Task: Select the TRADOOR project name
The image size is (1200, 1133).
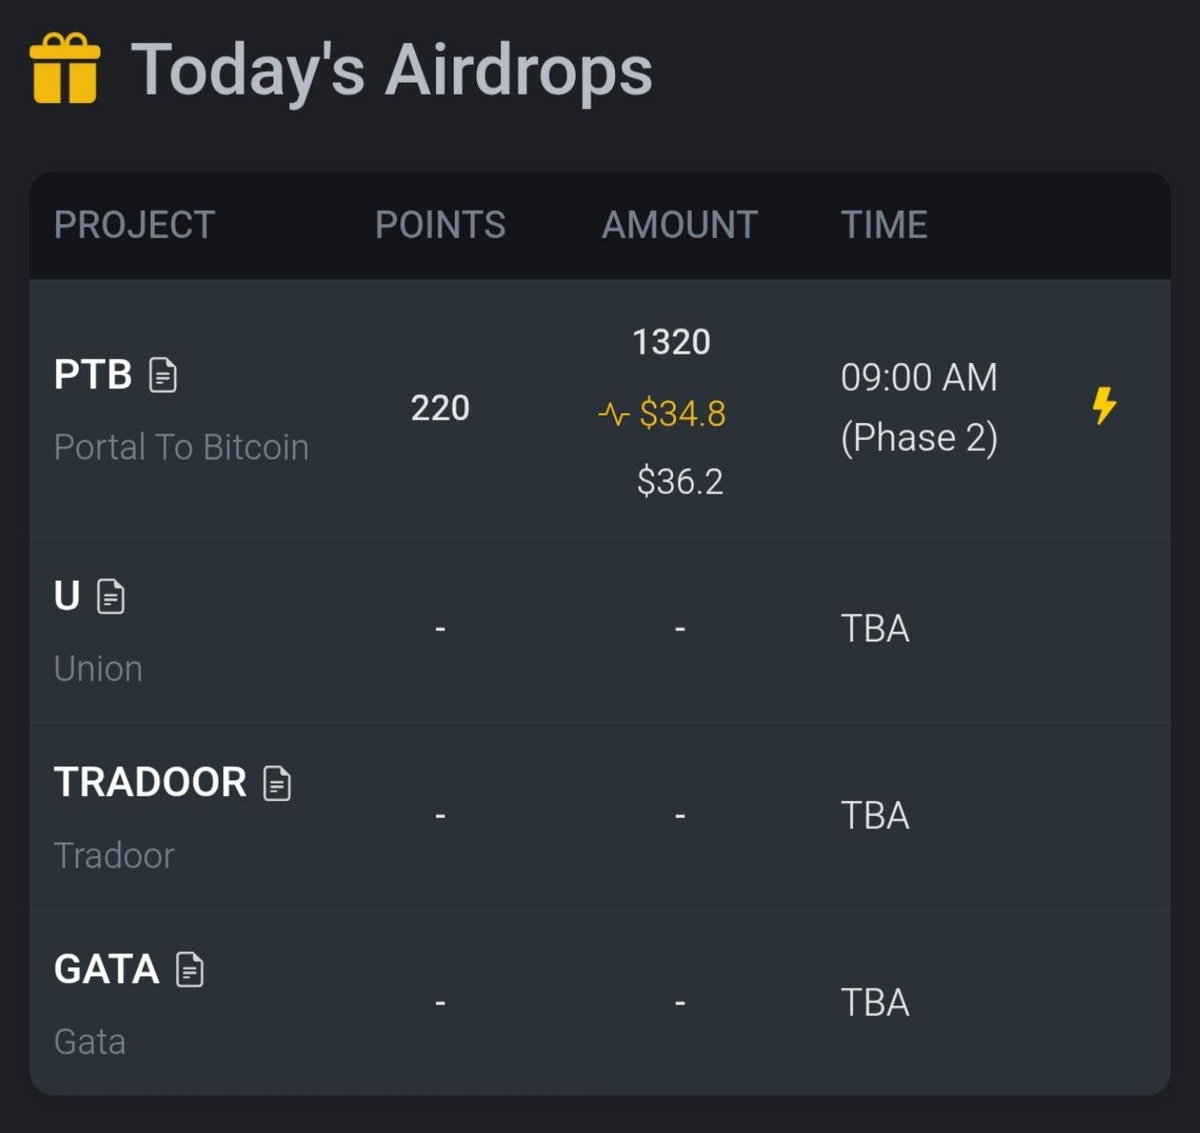Action: (x=150, y=783)
